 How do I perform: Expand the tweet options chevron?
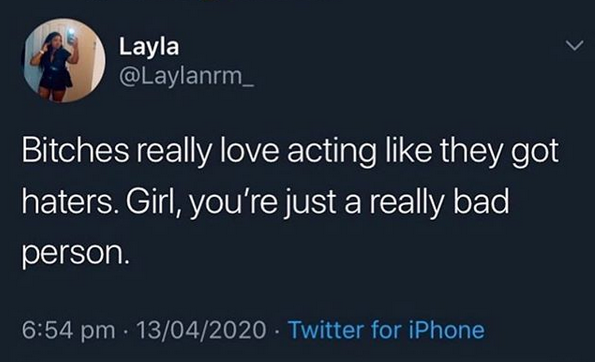point(575,46)
